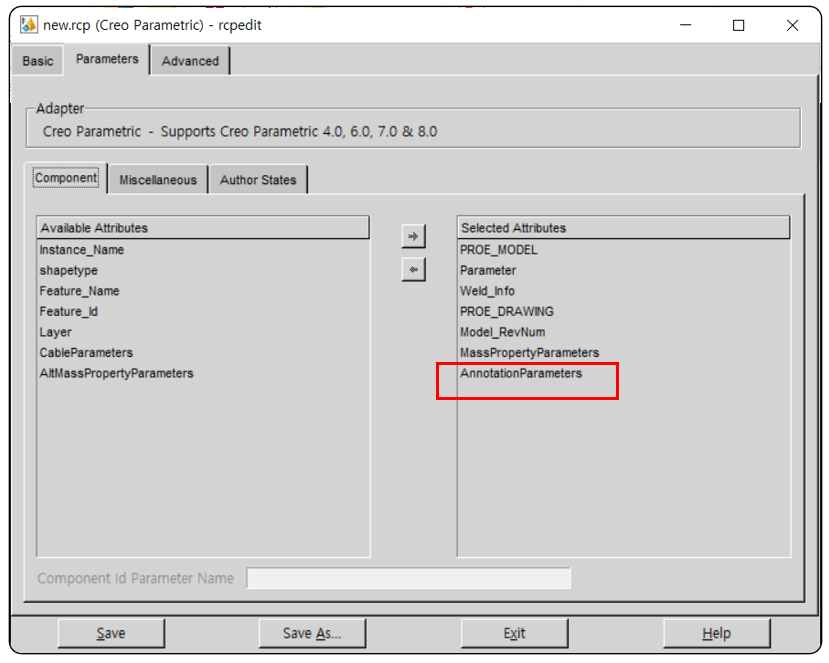Select AltMassPropertyParameters attribute
Screen dimensions: 829x663
pos(116,373)
